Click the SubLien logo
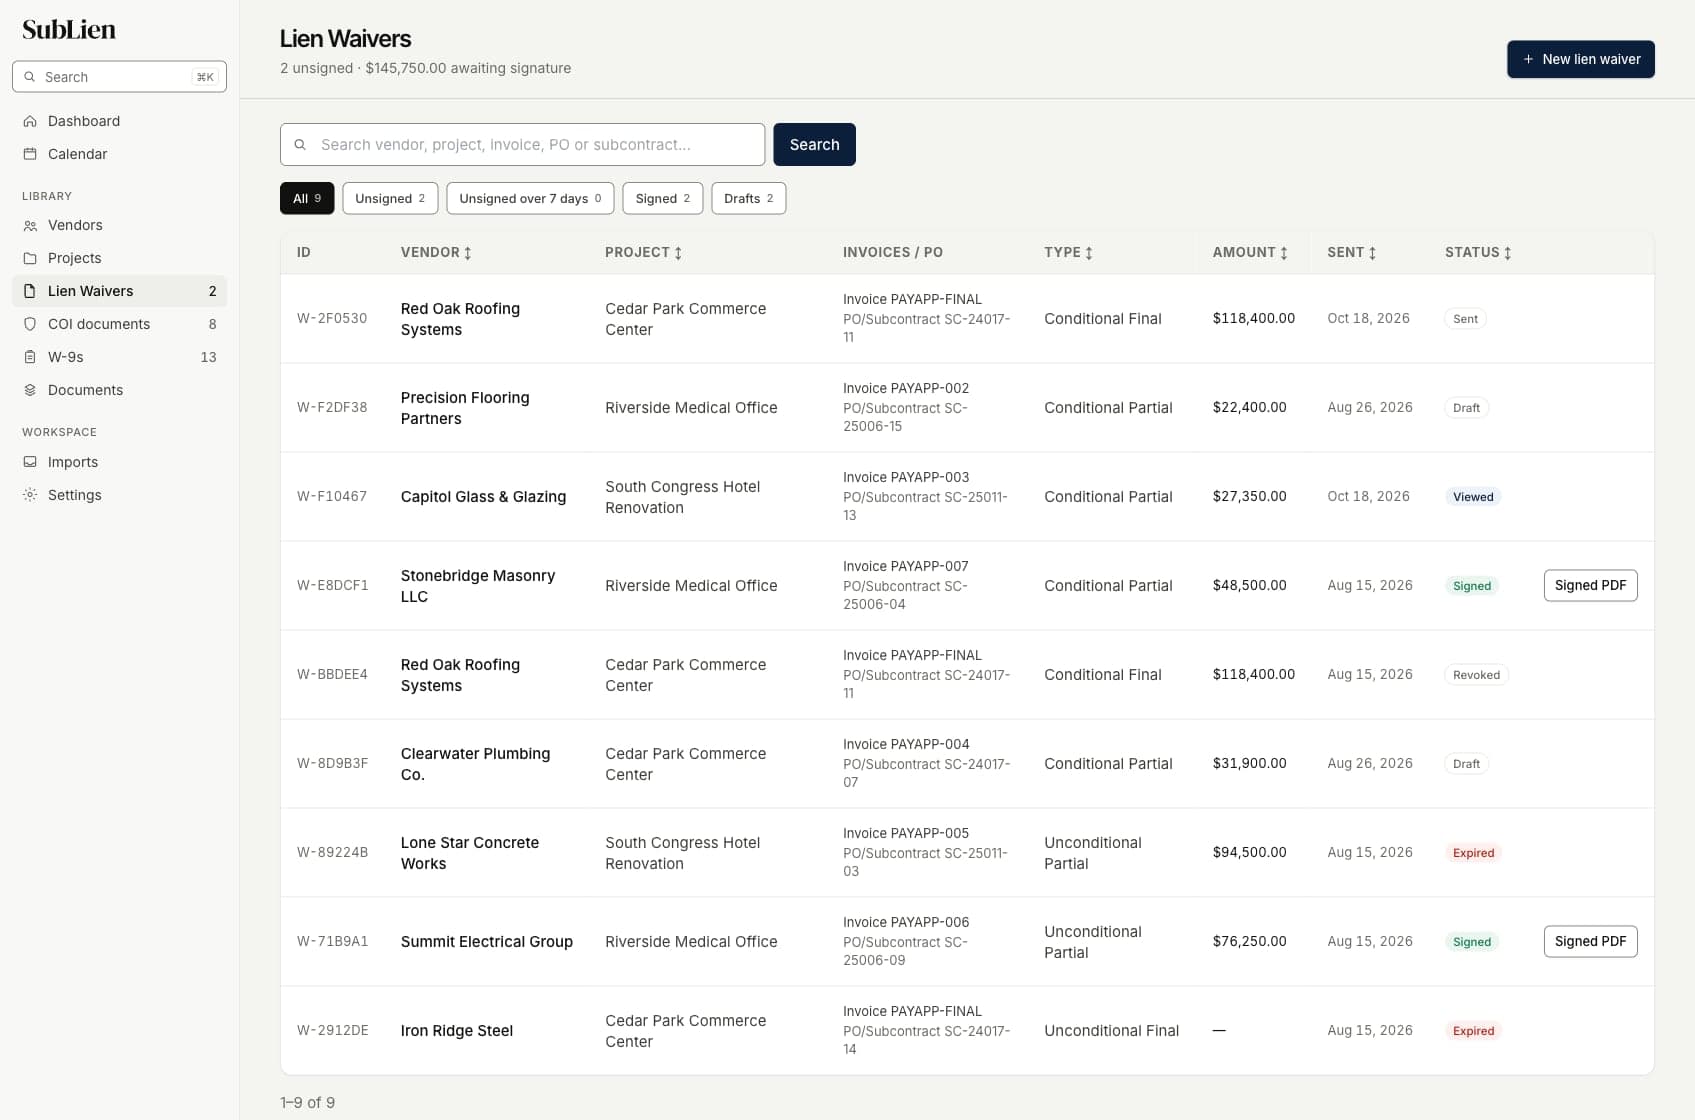The height and width of the screenshot is (1120, 1695). pyautogui.click(x=69, y=30)
